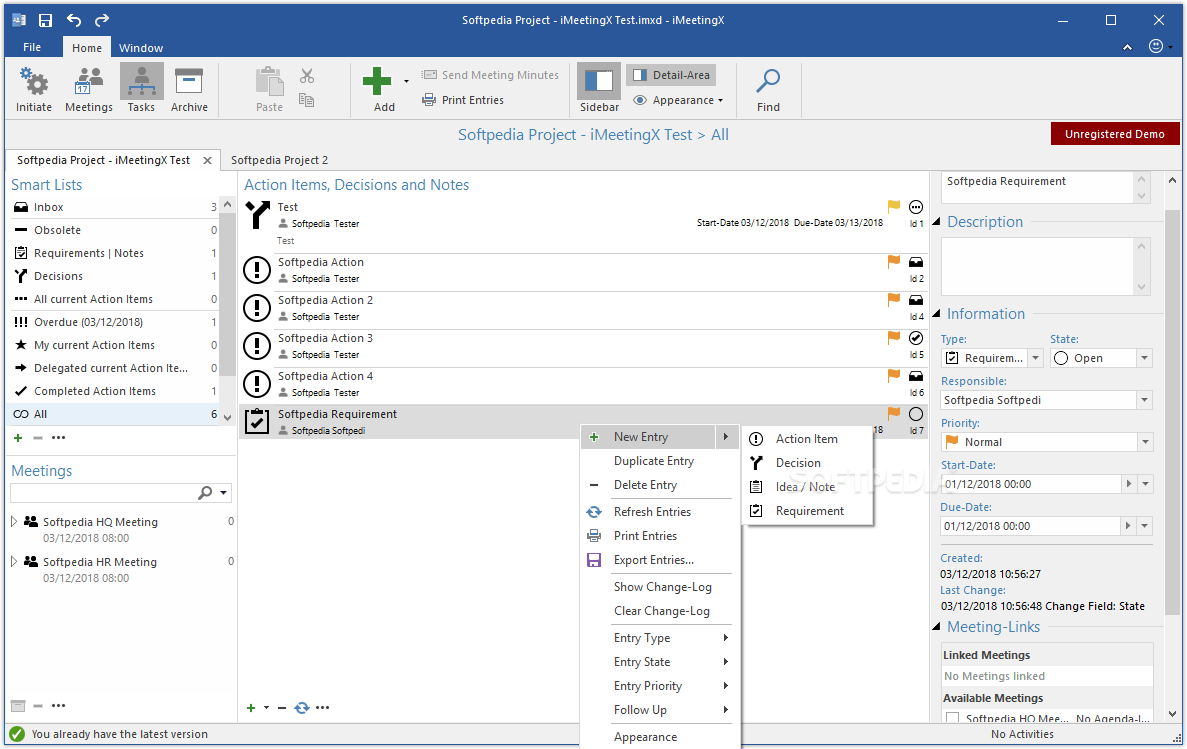Choose Delete Entry in context menu

tap(645, 485)
